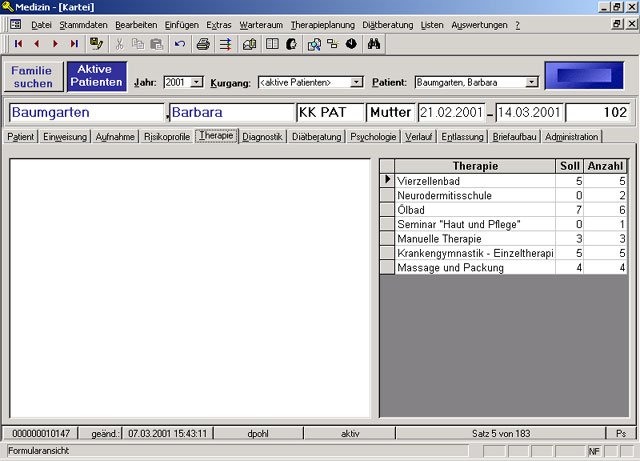Viewport: 640px width, 461px height.
Task: Open the Extras menu
Action: 219,25
